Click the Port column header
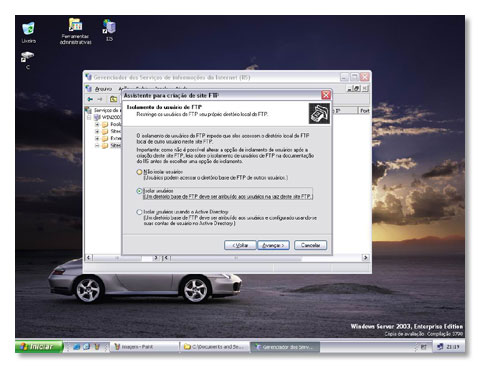 [x=364, y=110]
